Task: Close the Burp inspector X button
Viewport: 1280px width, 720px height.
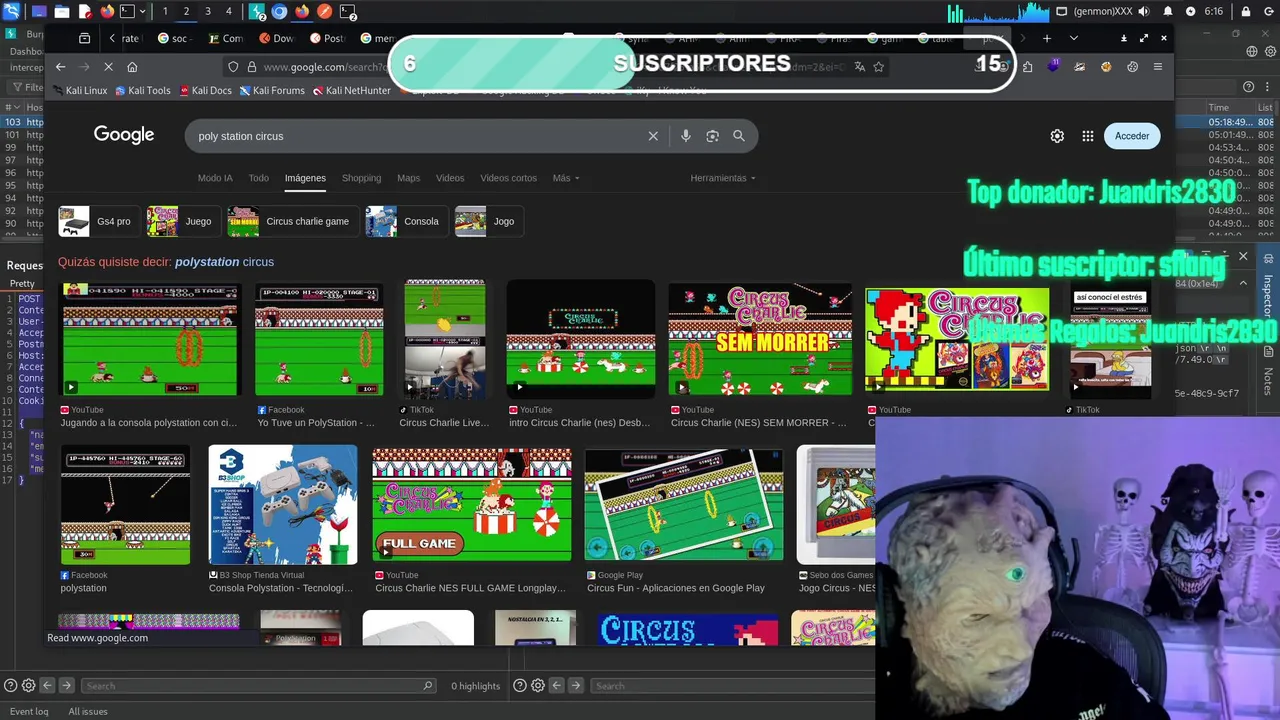Action: coord(1243,257)
